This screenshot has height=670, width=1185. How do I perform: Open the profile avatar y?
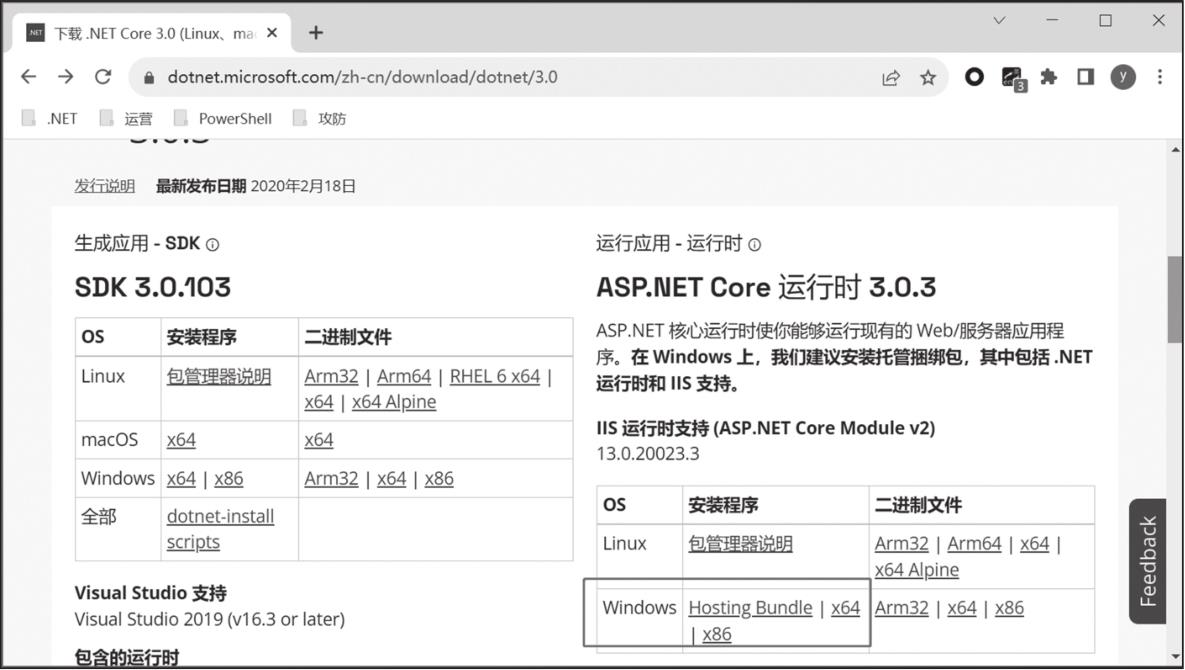(x=1123, y=76)
